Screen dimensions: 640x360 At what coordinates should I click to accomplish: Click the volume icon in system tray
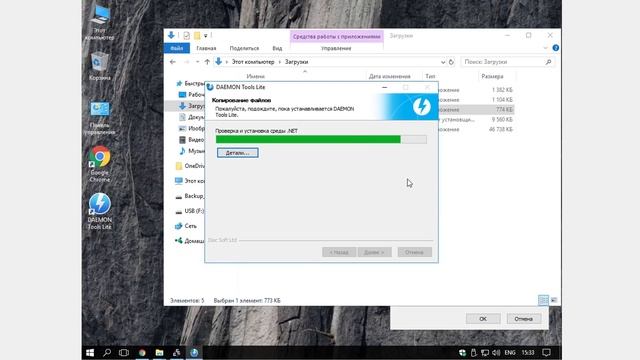[496, 352]
